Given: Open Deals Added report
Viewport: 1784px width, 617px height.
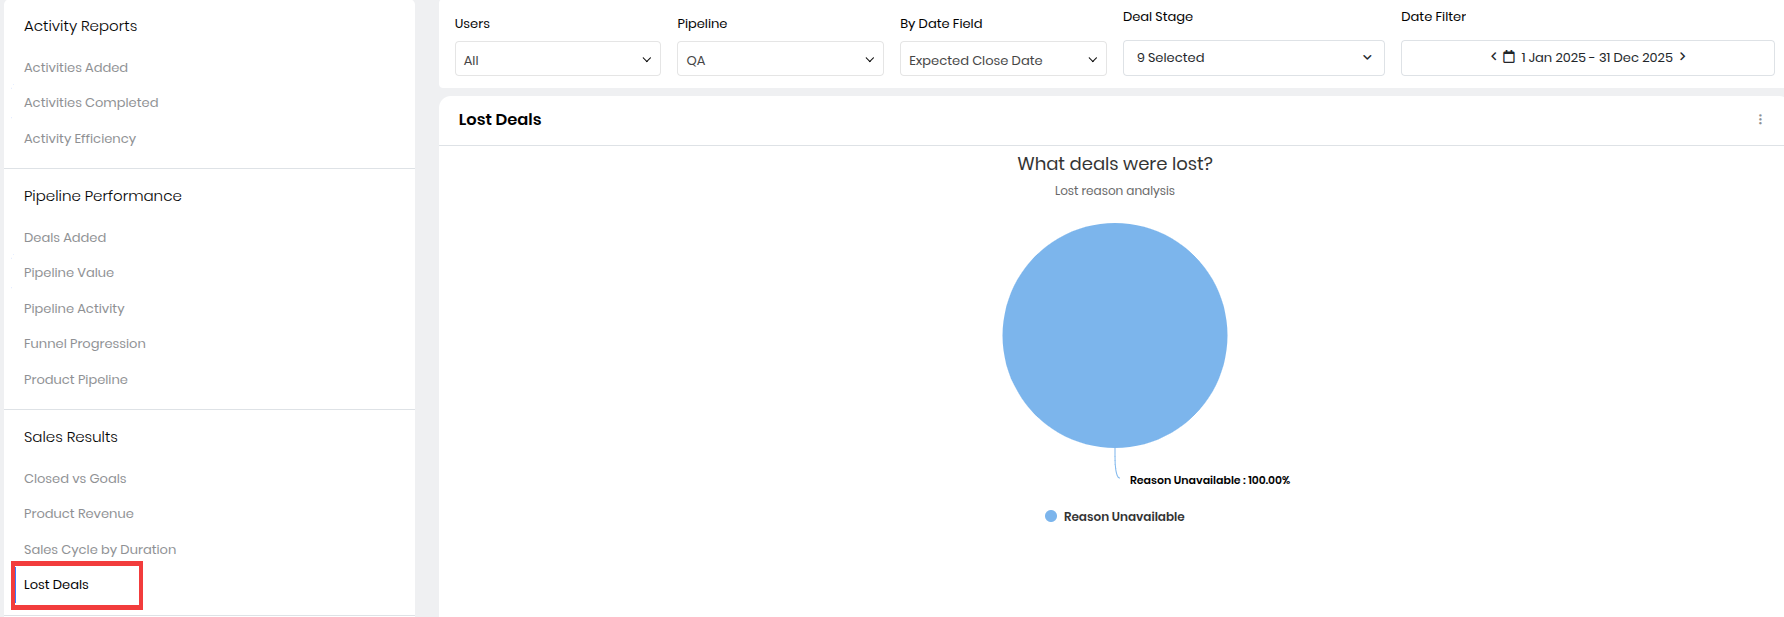Looking at the screenshot, I should tap(65, 237).
